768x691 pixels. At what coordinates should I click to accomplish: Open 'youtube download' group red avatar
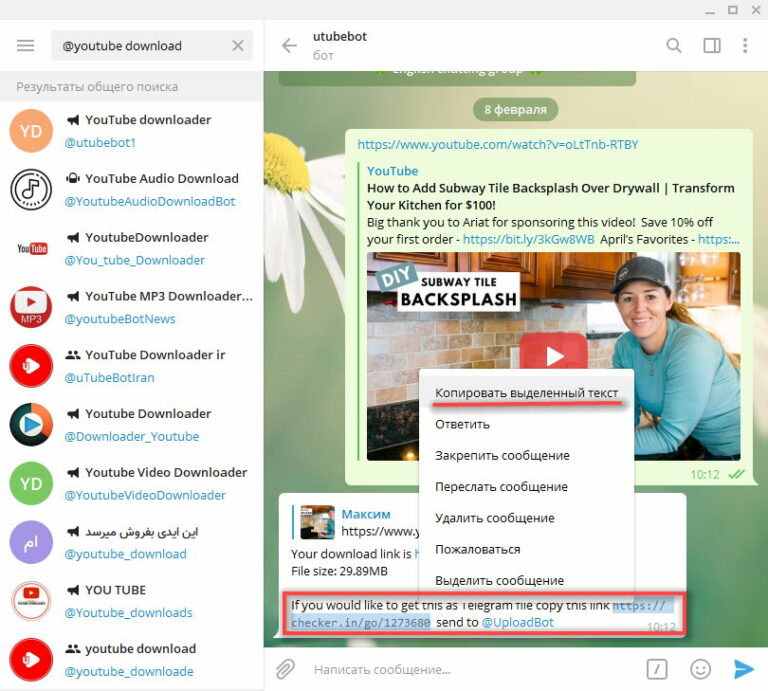click(x=31, y=660)
